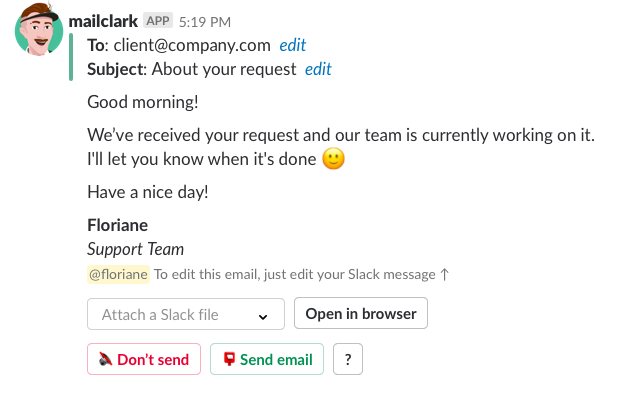
Task: Expand the Attach a Slack file dropdown
Action: point(186,314)
